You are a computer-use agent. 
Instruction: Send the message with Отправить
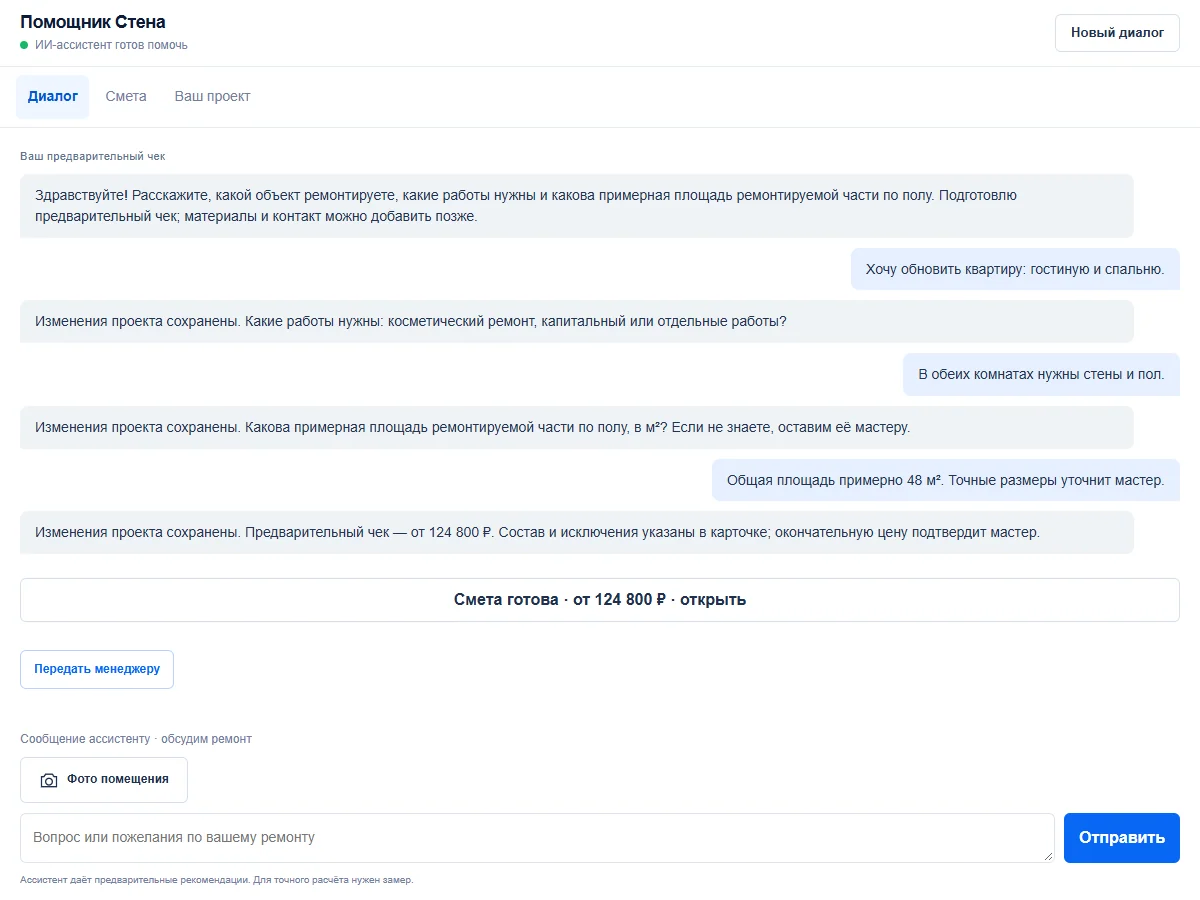click(1122, 838)
